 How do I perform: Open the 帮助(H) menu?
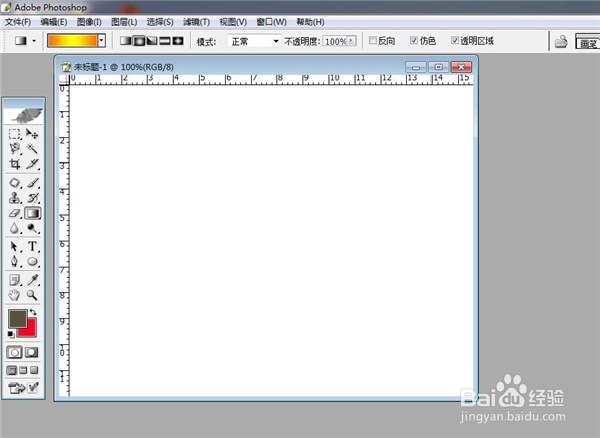click(x=310, y=22)
